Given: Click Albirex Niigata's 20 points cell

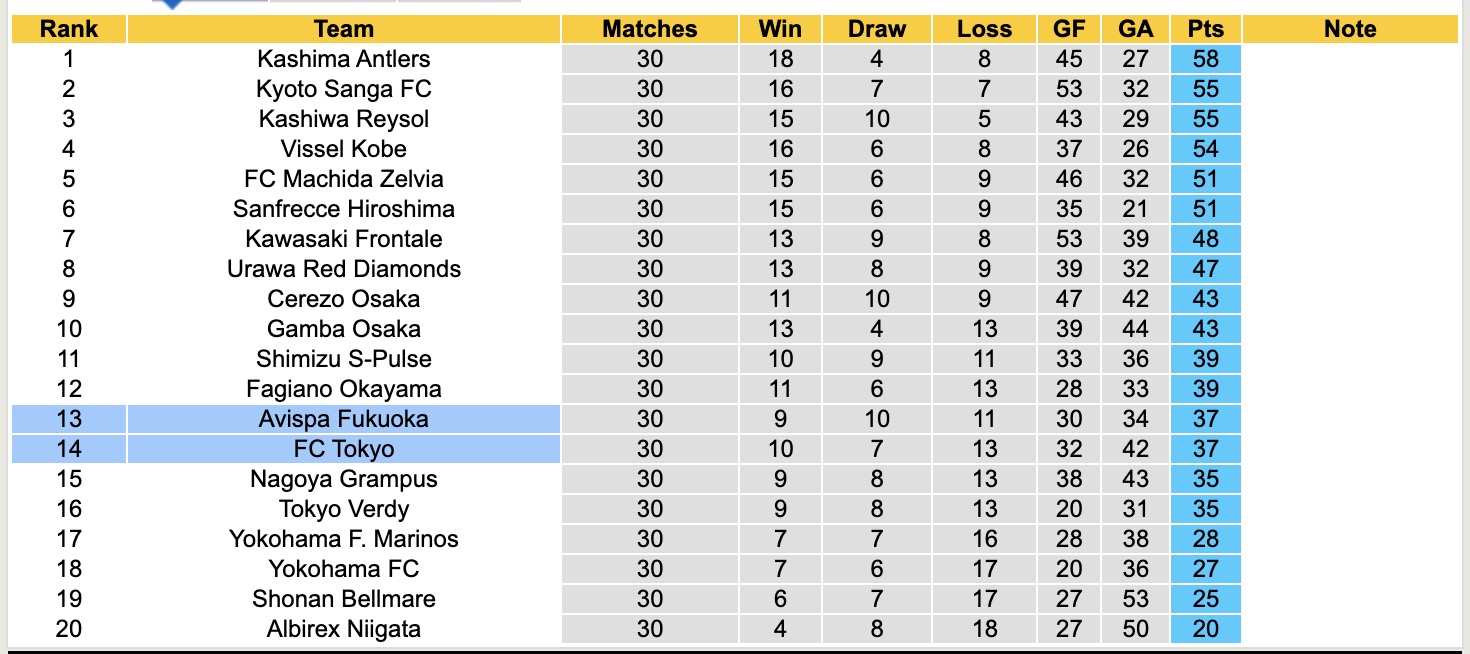Looking at the screenshot, I should (x=1205, y=629).
